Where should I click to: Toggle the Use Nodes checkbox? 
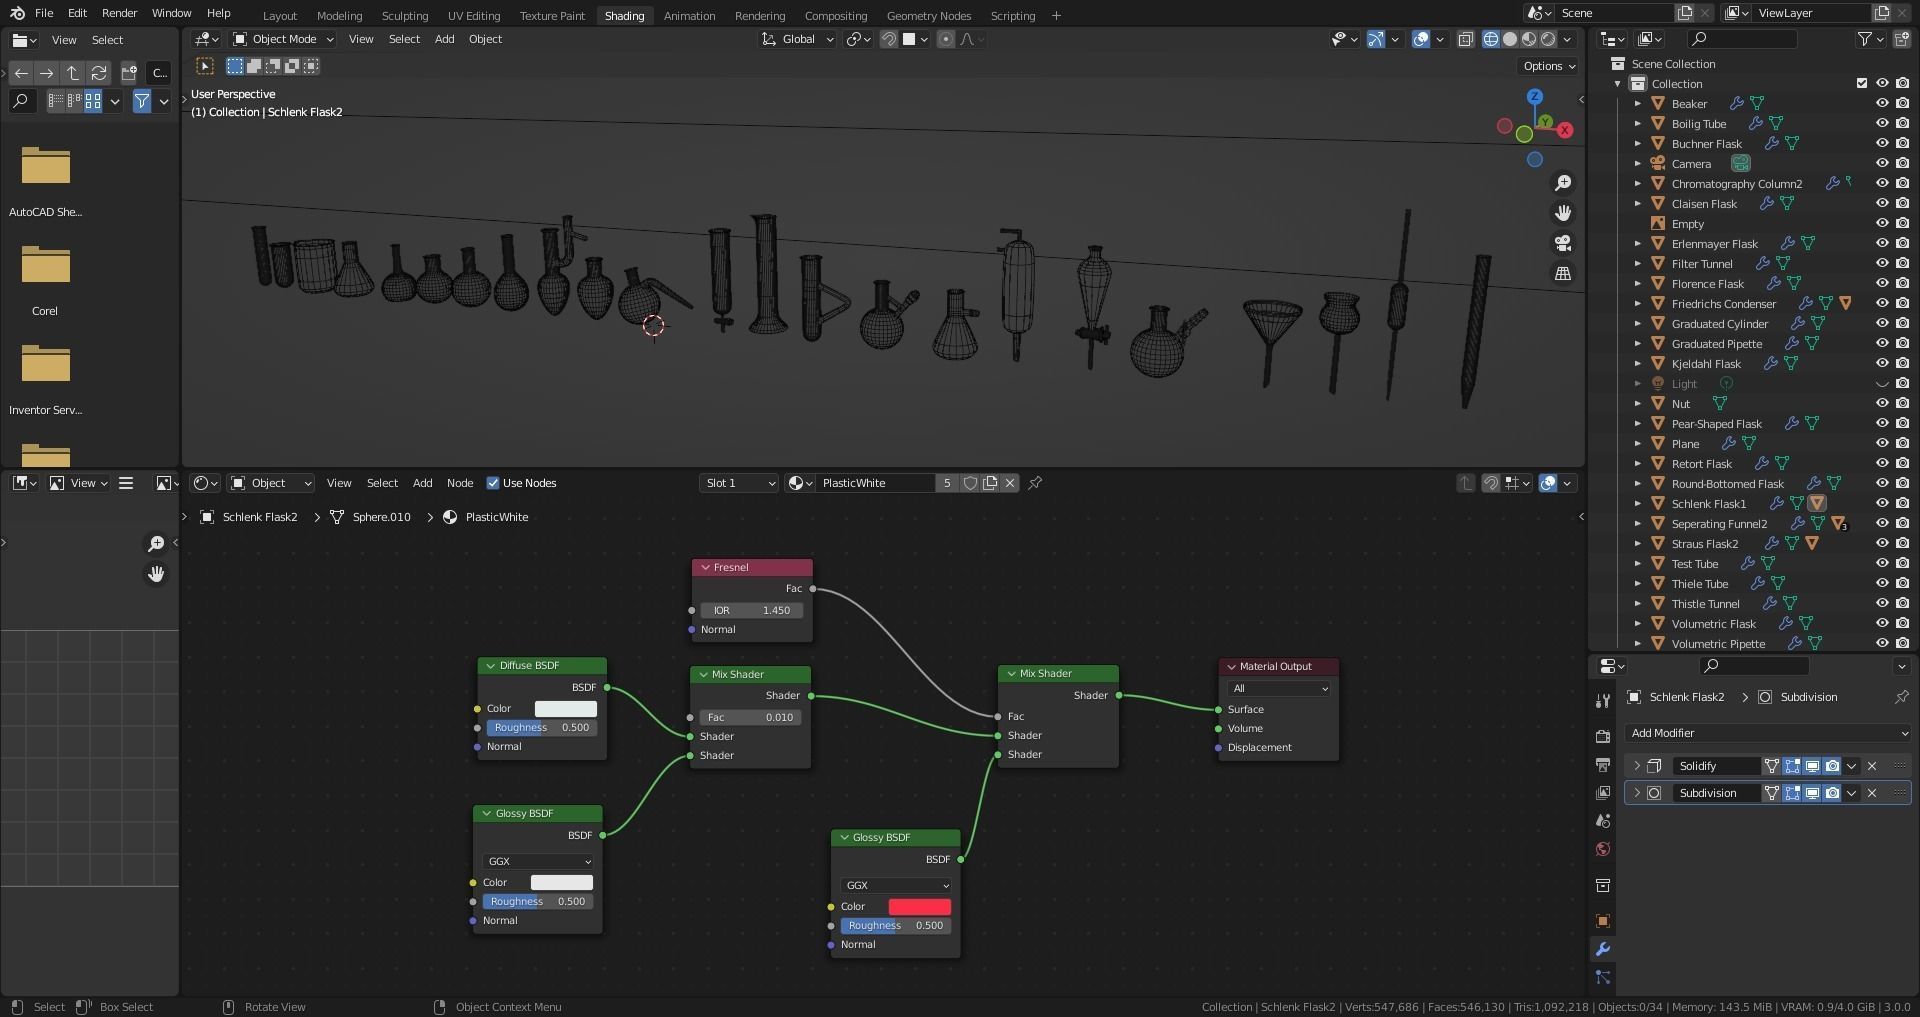tap(493, 483)
